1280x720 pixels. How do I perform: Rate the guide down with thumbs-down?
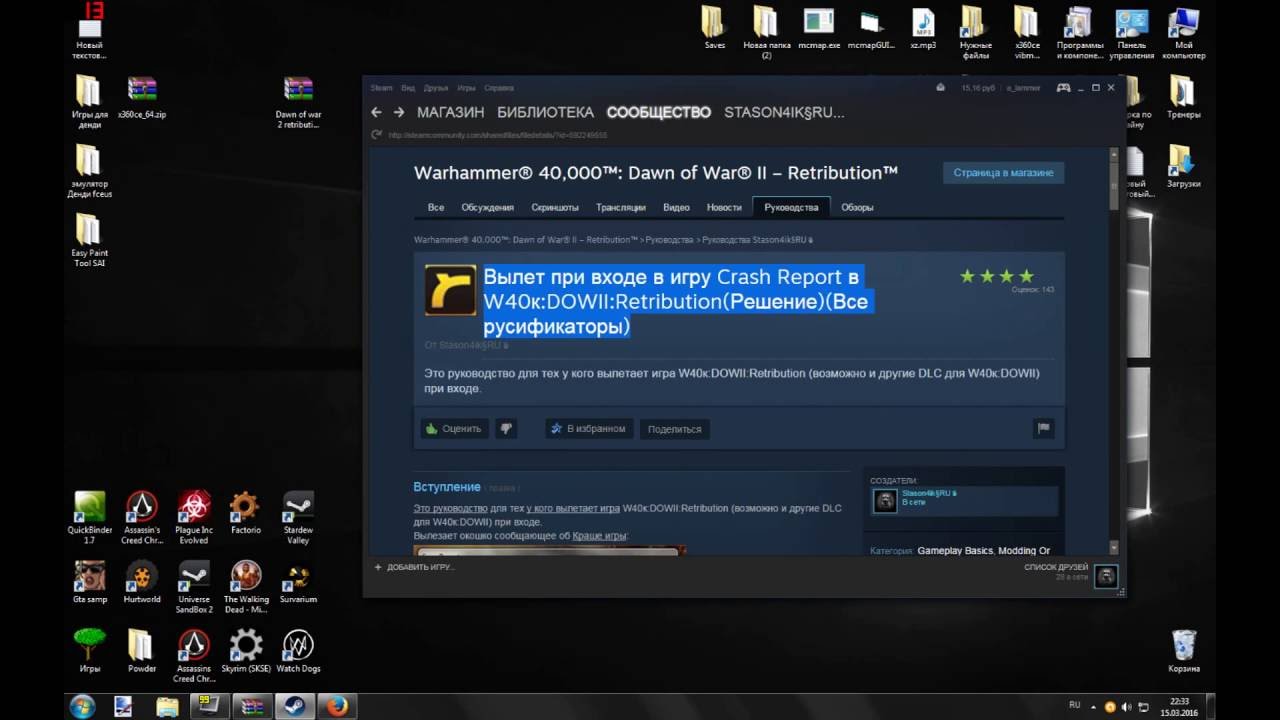[506, 428]
